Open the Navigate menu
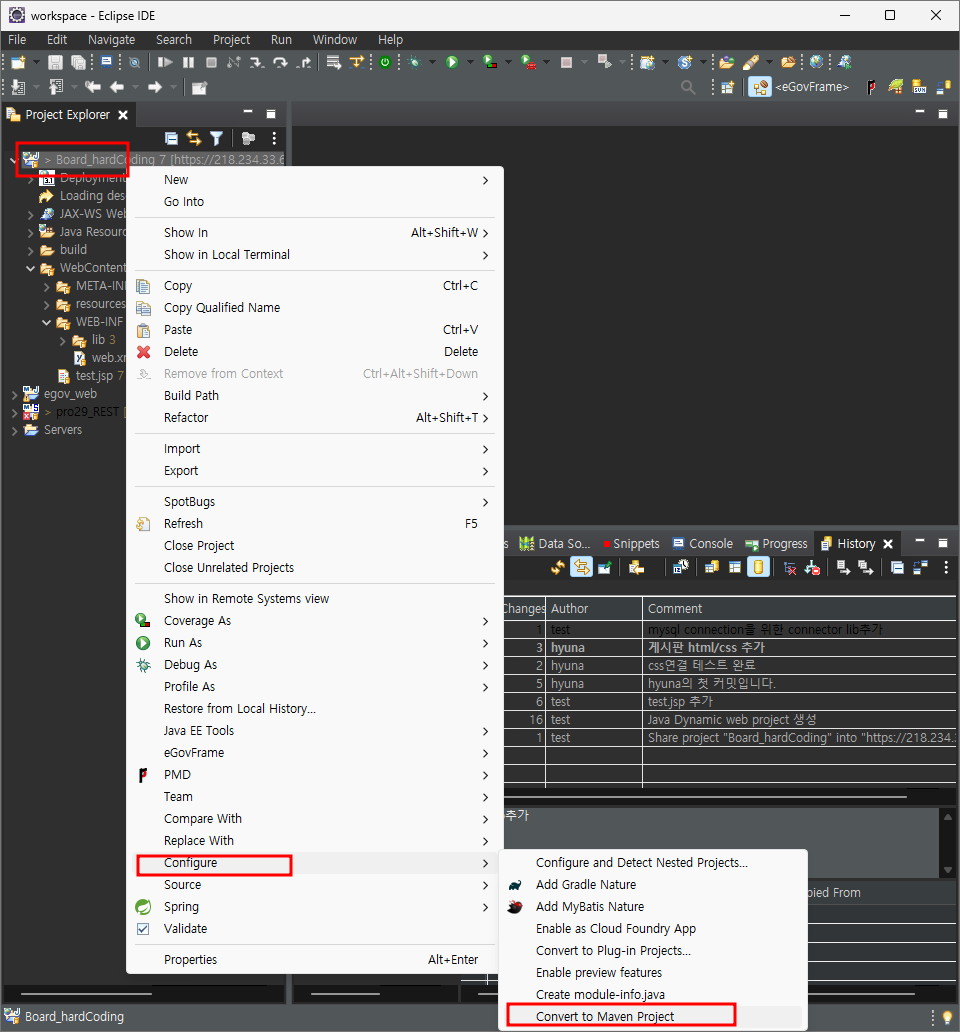The width and height of the screenshot is (960, 1032). click(111, 40)
